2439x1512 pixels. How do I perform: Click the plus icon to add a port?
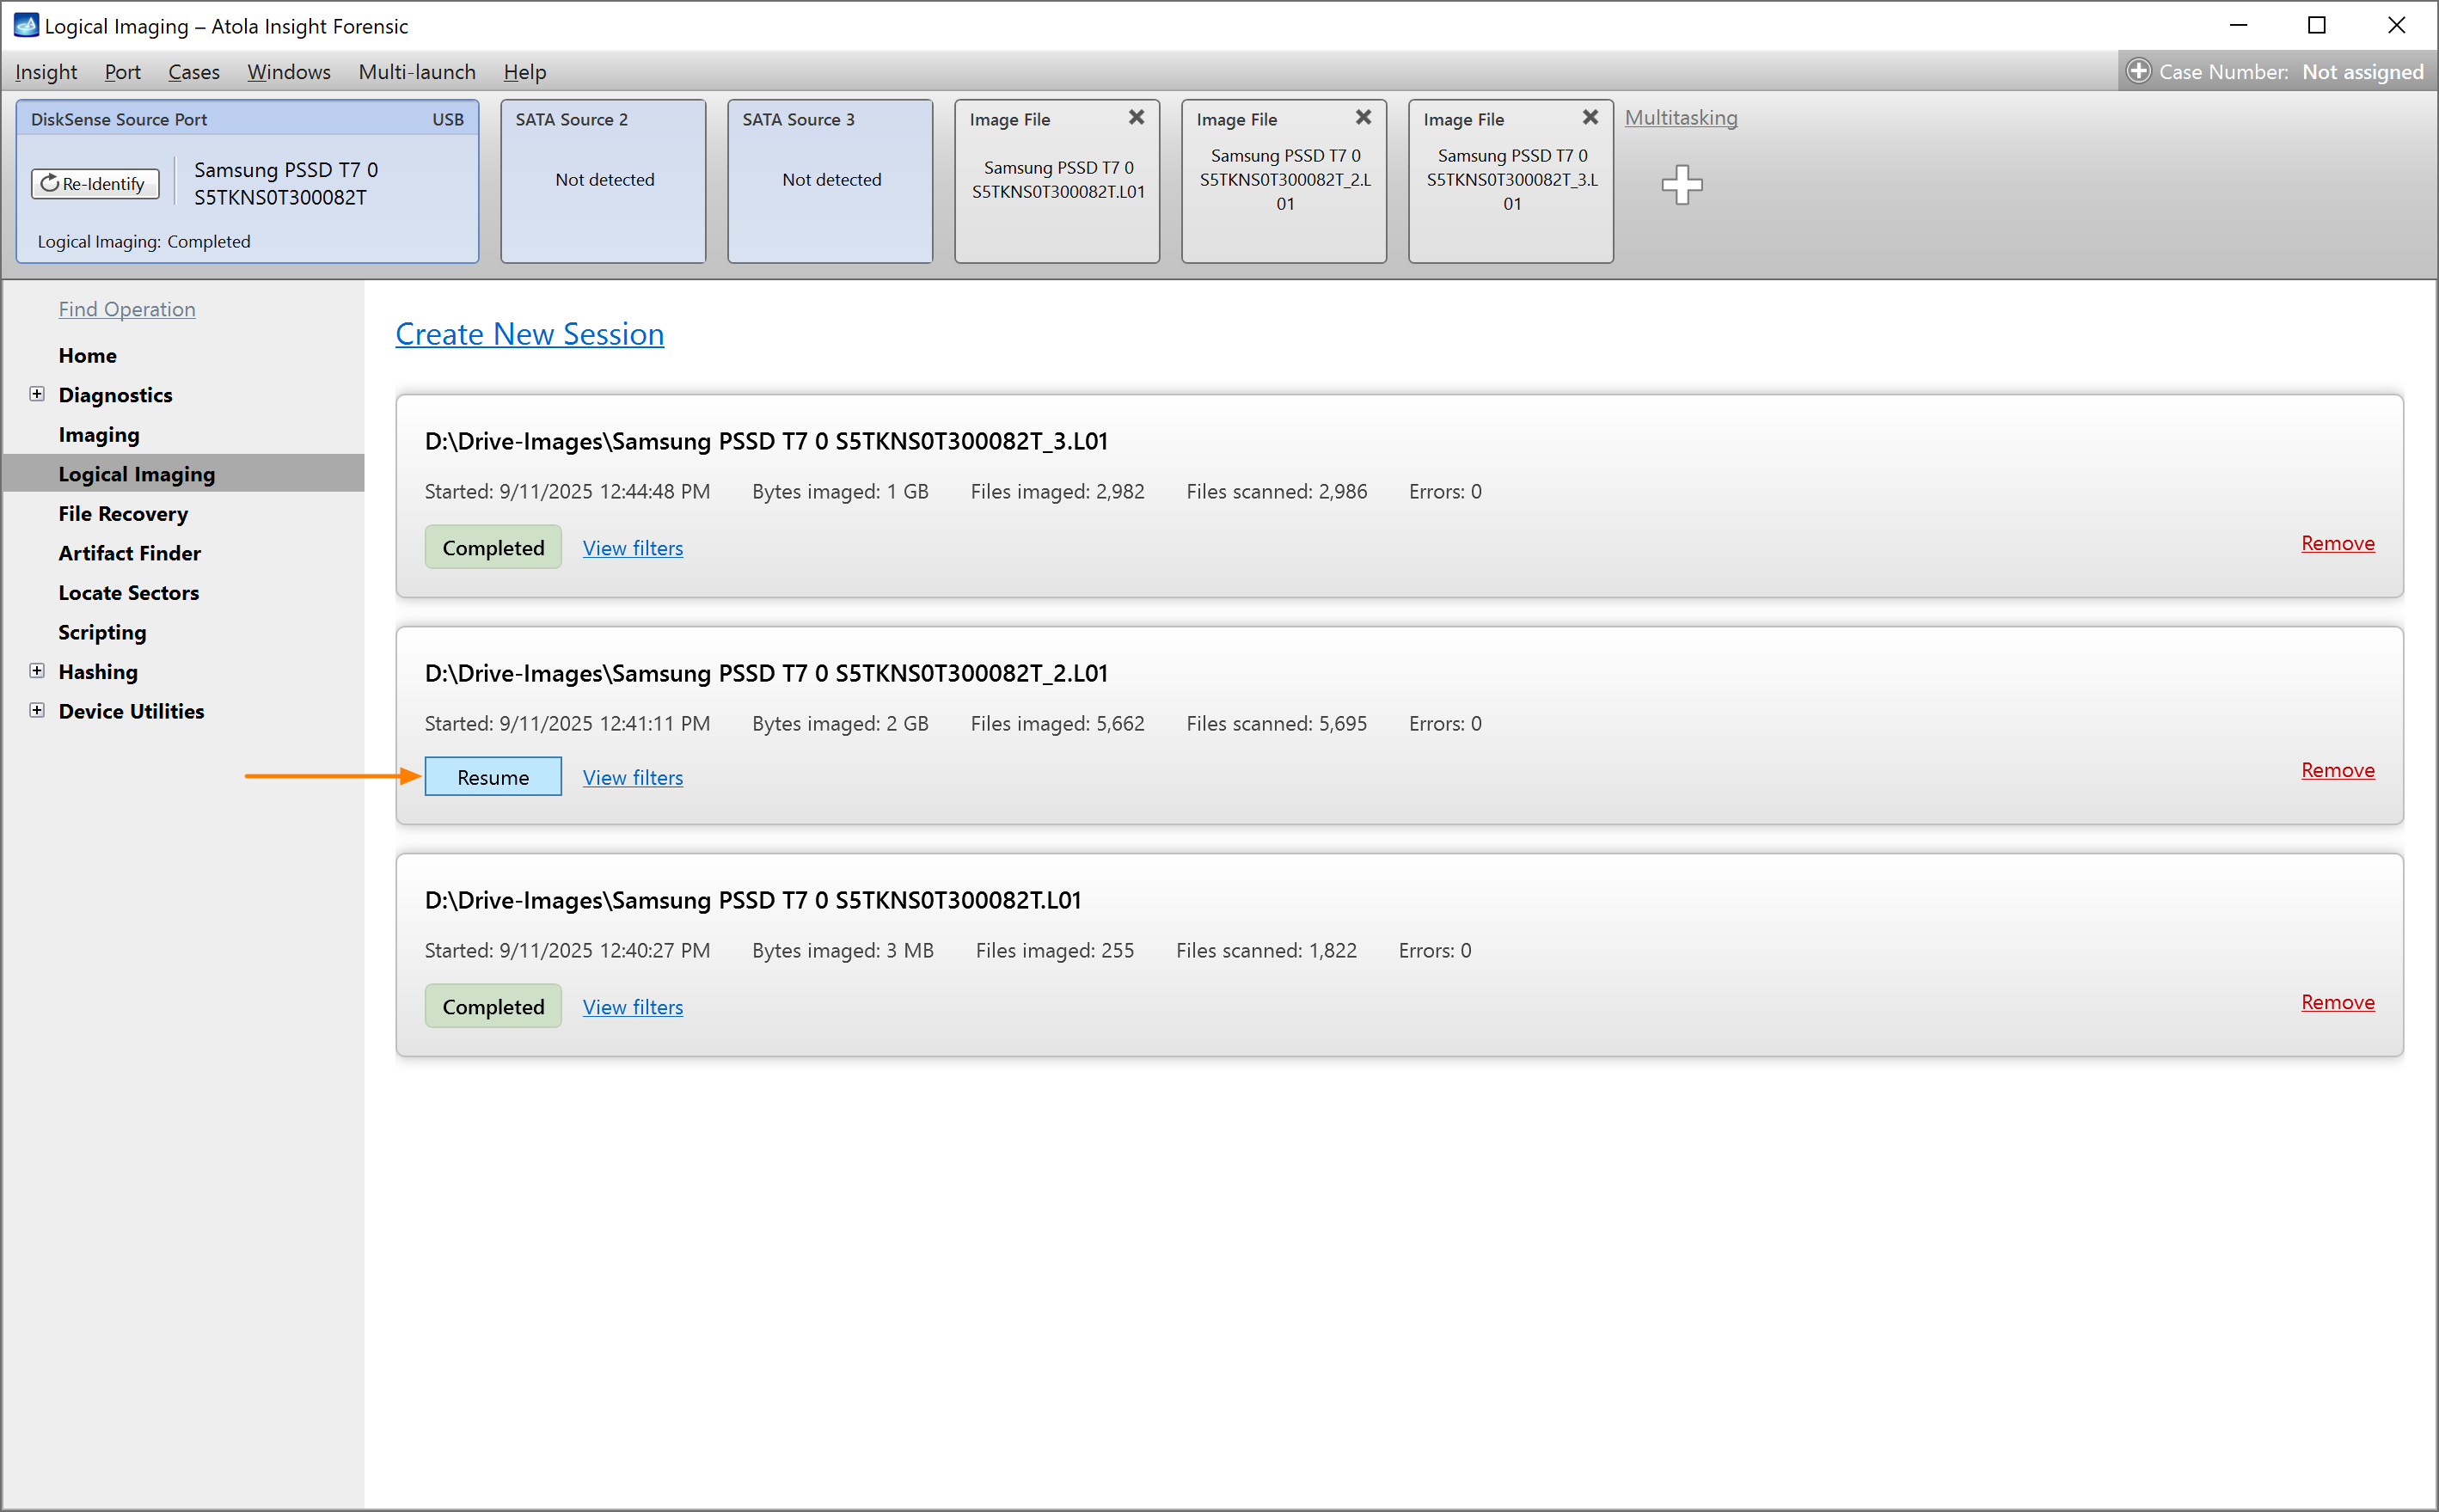(1682, 185)
